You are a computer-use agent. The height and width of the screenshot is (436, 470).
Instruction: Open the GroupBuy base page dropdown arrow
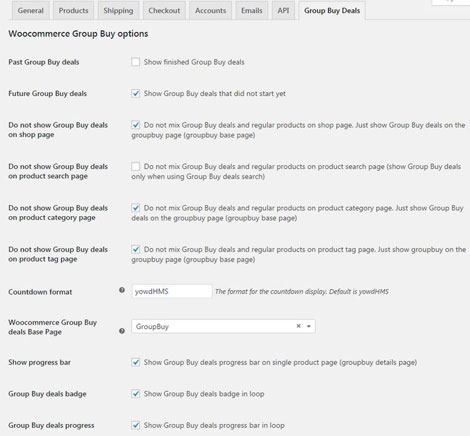(x=309, y=326)
